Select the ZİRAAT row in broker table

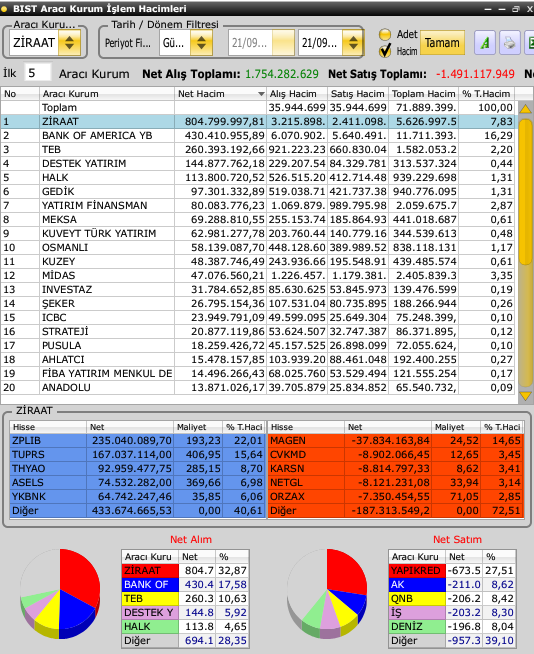pos(257,122)
